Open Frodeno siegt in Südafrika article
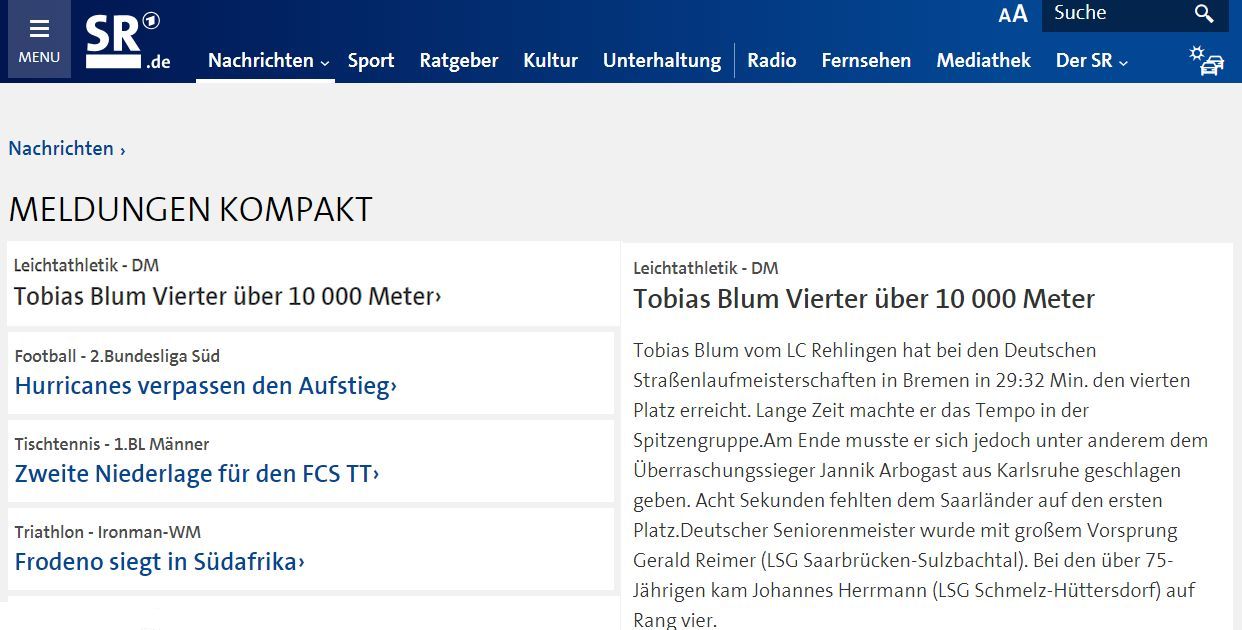This screenshot has width=1242, height=630. [x=160, y=561]
